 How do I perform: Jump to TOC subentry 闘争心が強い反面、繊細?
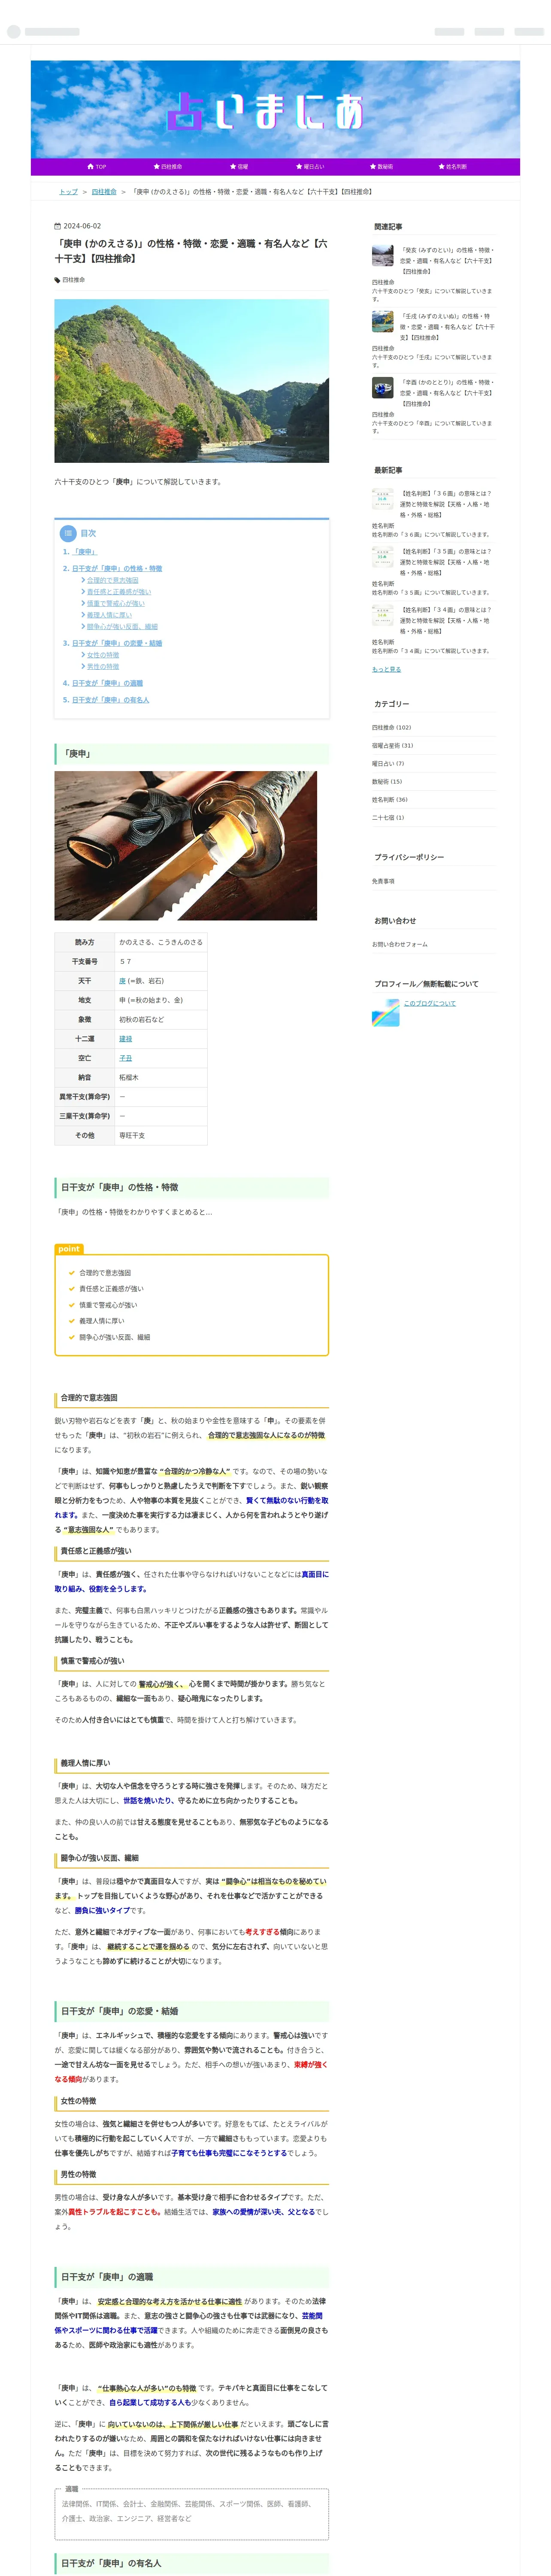[122, 627]
